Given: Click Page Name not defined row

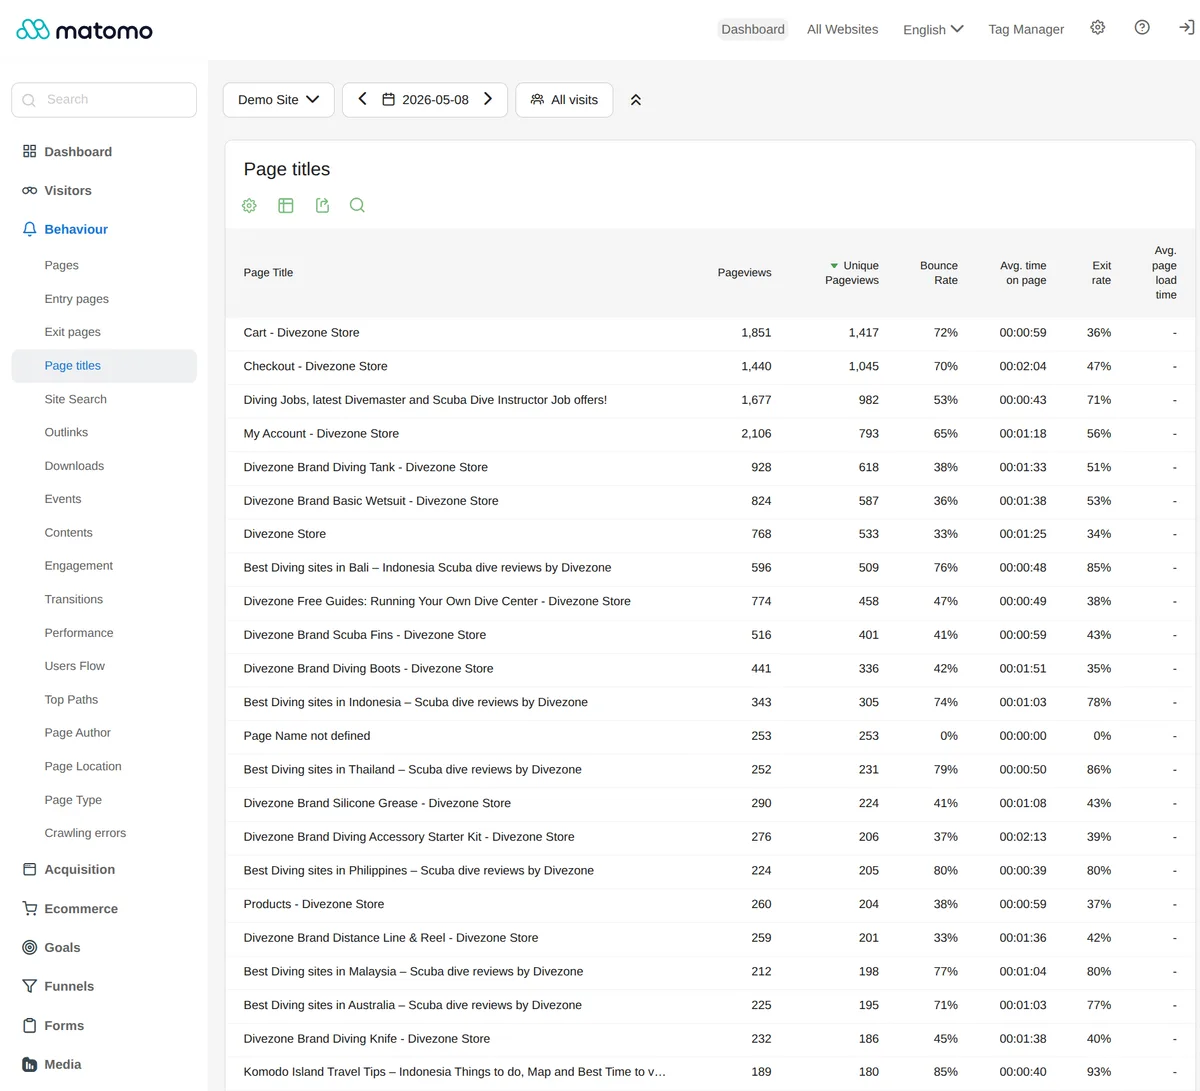Looking at the screenshot, I should (710, 736).
